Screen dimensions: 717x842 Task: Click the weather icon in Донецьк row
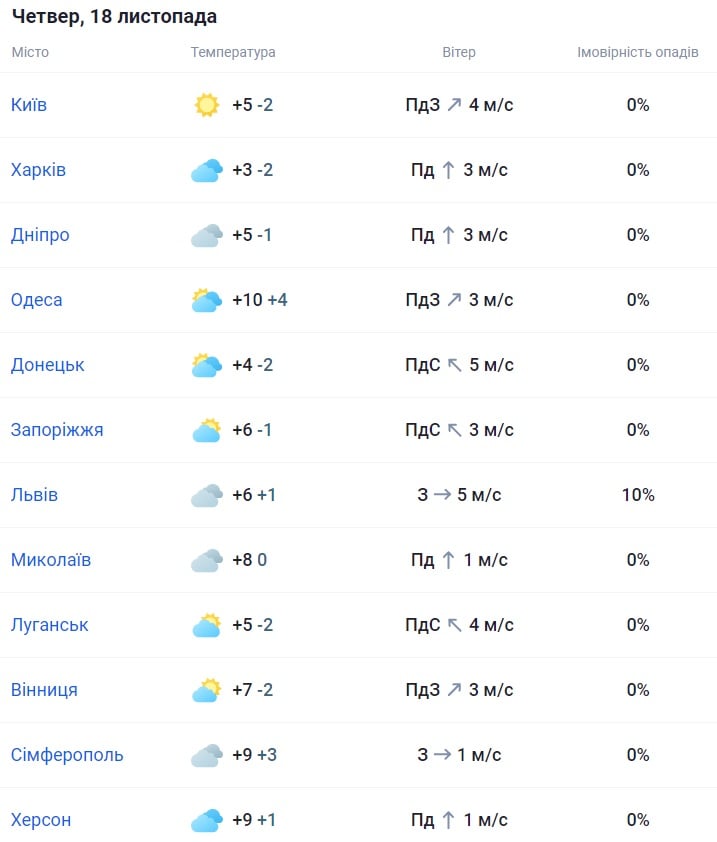[x=206, y=365]
